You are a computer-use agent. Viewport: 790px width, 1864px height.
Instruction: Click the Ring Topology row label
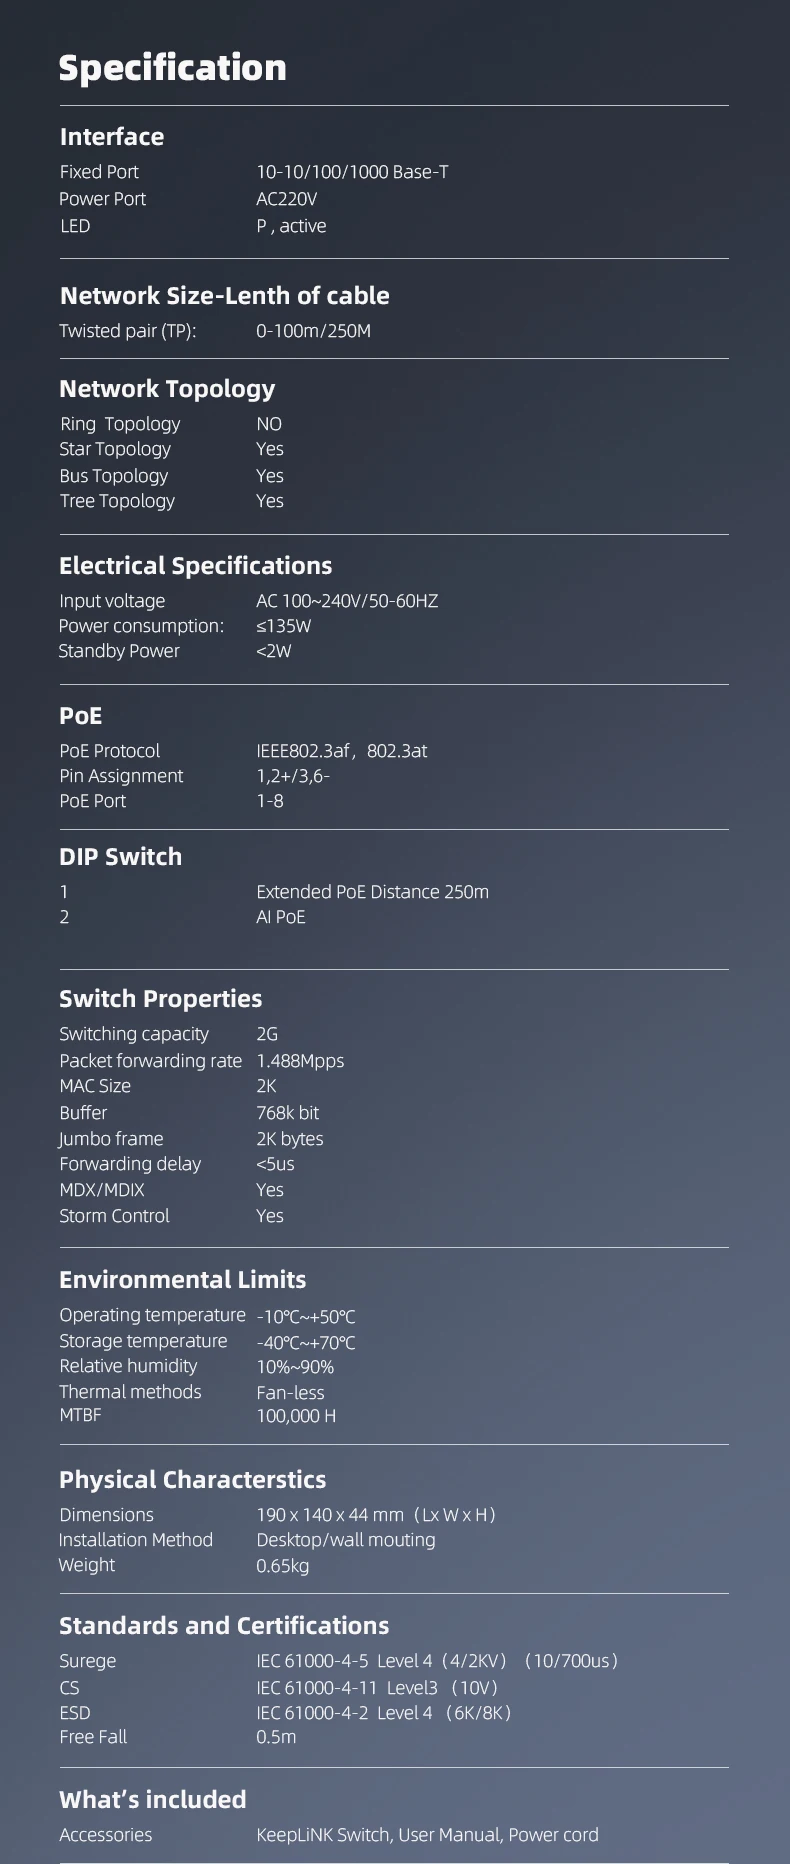[x=120, y=424]
